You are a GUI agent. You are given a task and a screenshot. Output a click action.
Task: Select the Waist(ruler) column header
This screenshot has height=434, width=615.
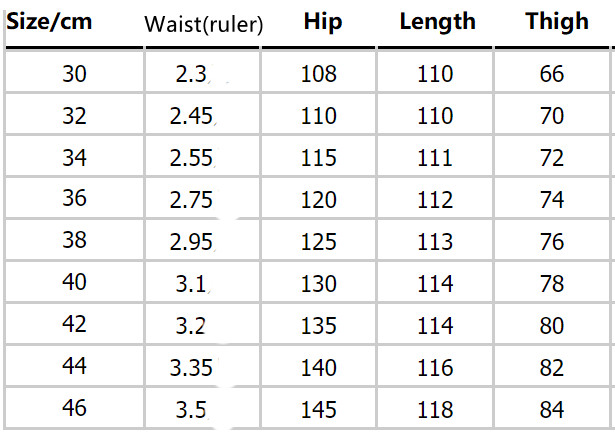click(203, 25)
